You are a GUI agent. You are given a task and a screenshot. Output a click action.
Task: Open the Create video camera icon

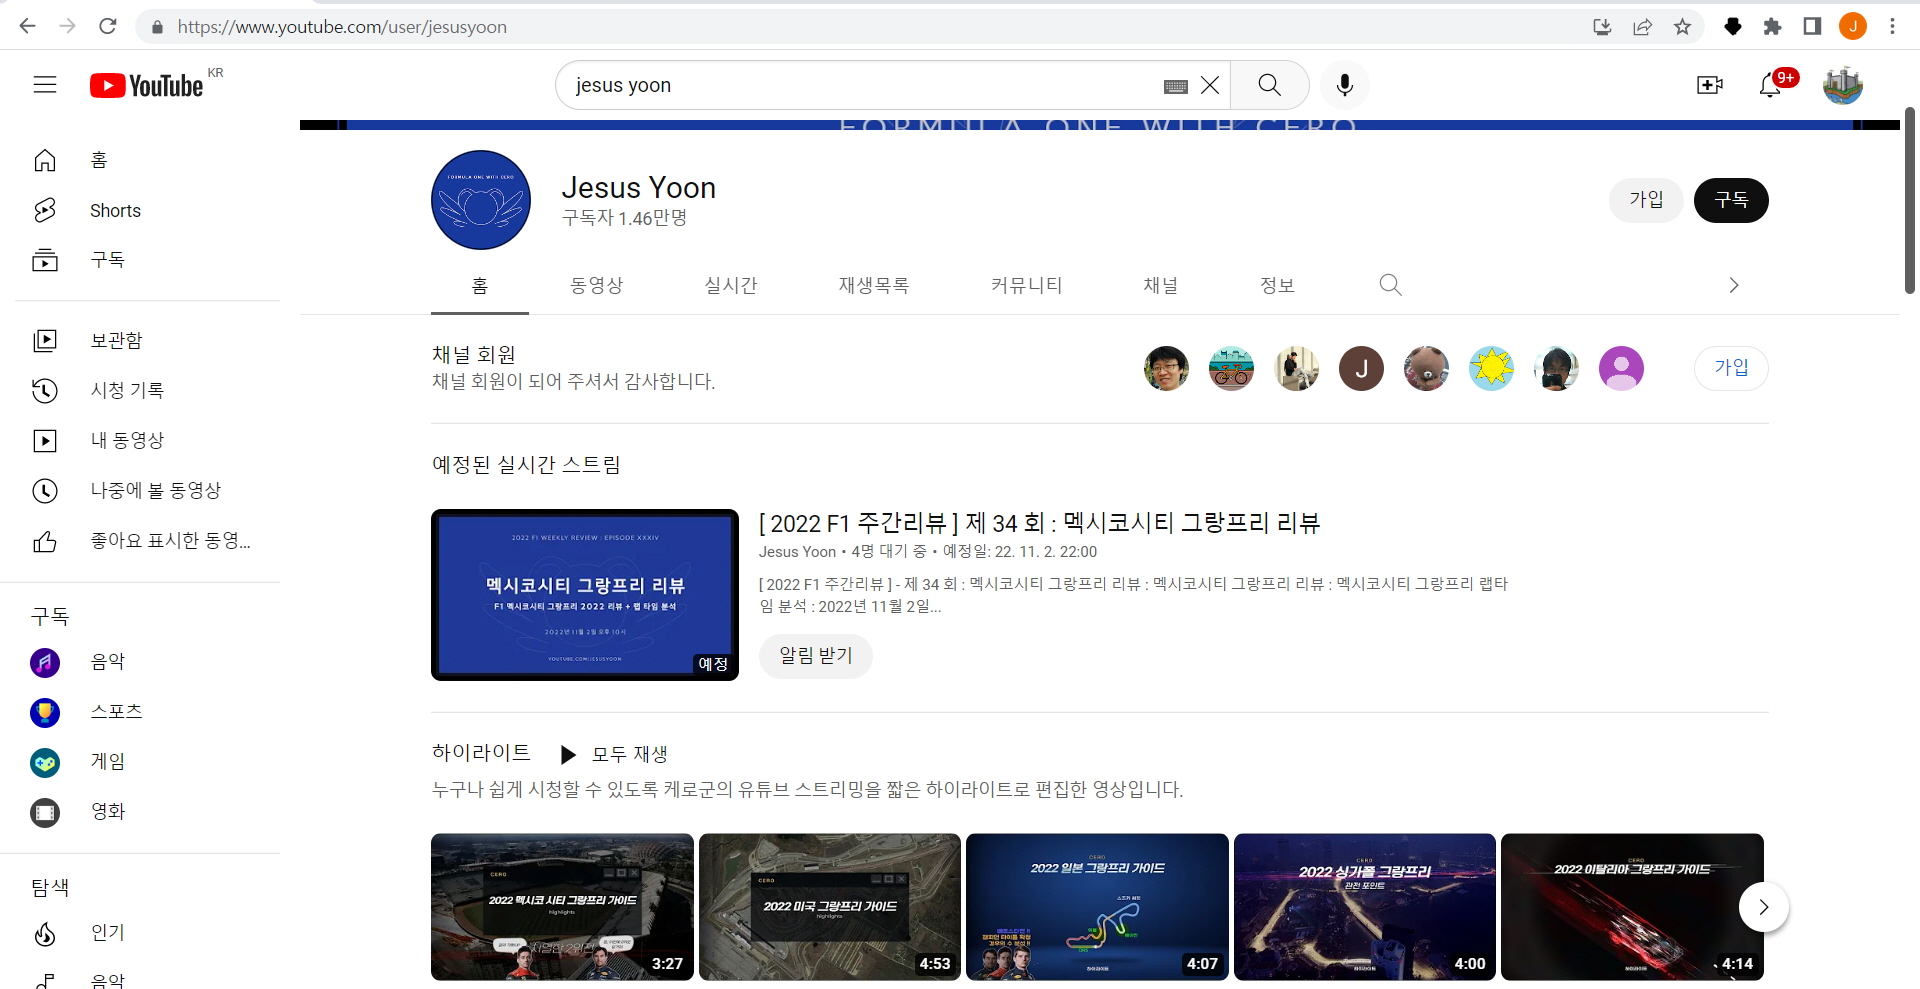pos(1710,85)
